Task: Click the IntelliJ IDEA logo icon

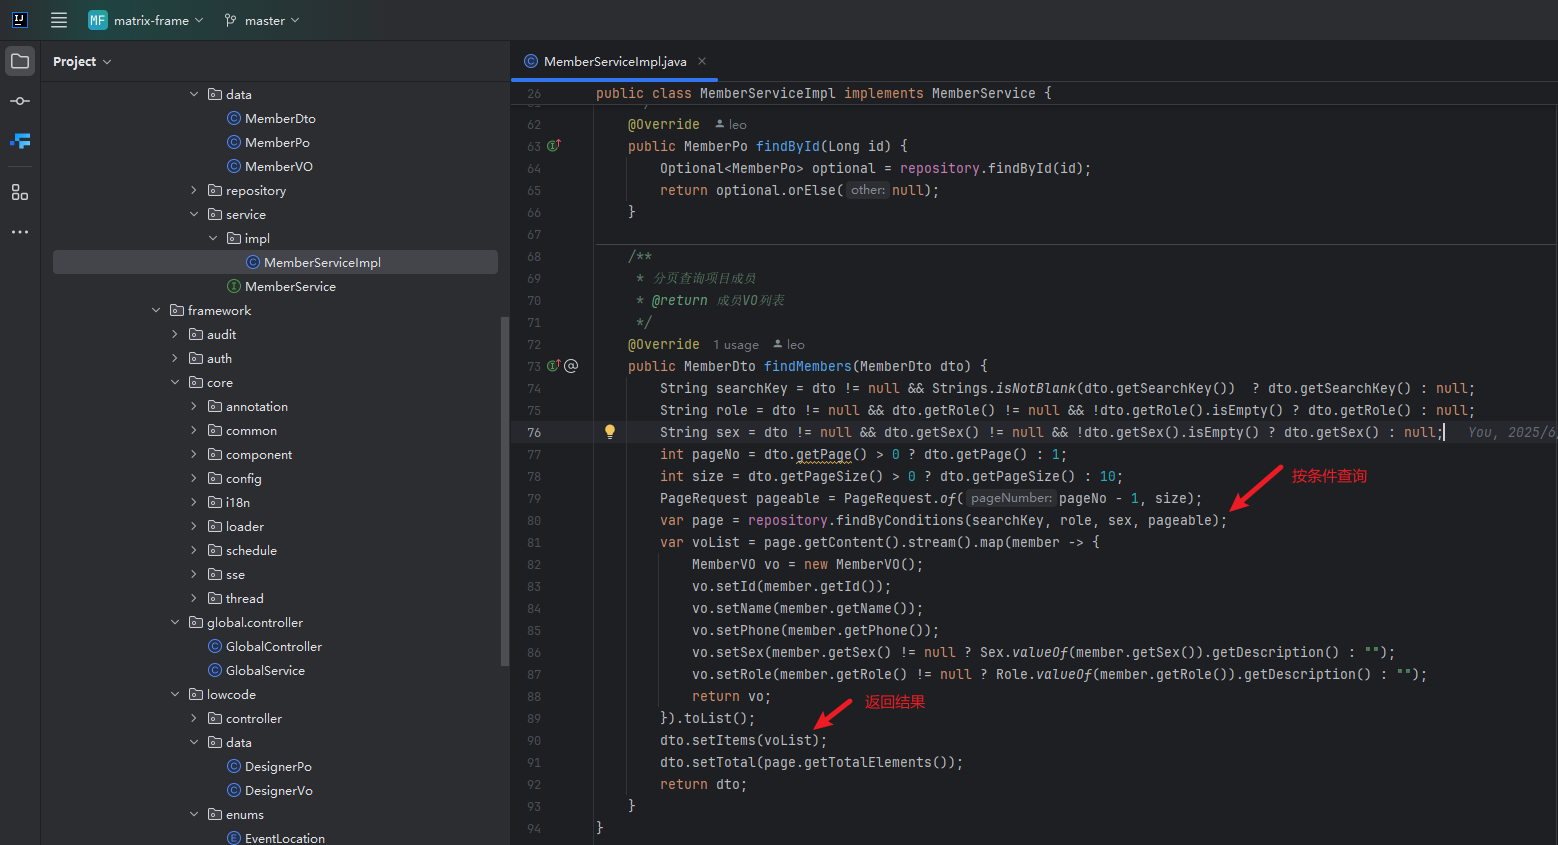Action: point(19,20)
